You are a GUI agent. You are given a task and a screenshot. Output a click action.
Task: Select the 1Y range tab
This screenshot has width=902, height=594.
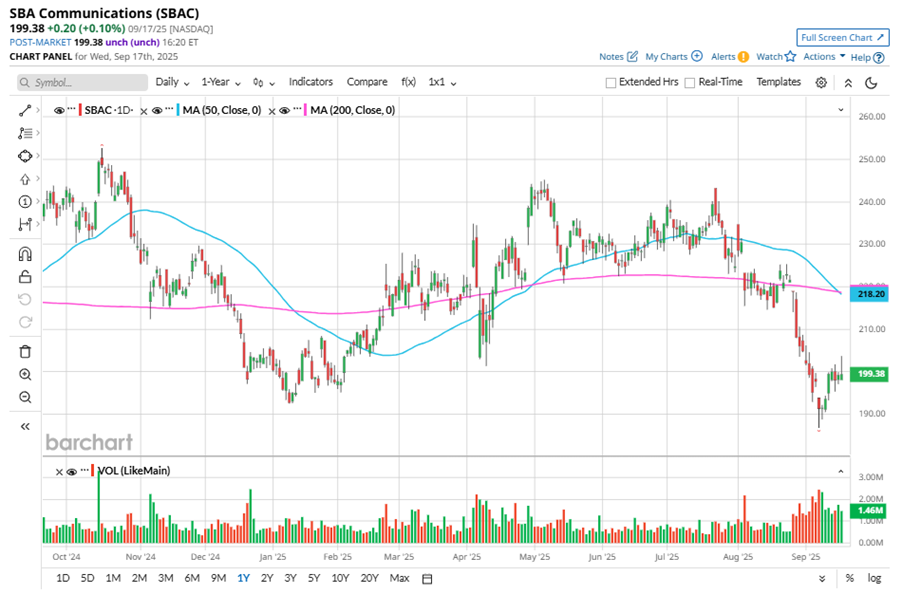point(243,578)
